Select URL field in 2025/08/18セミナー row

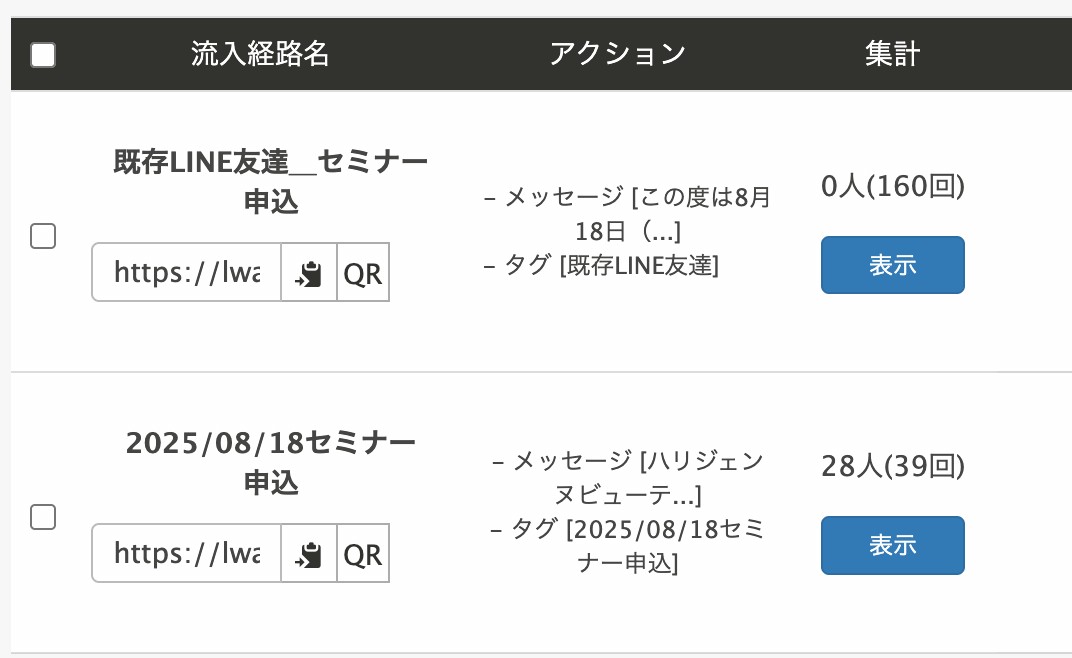(187, 553)
